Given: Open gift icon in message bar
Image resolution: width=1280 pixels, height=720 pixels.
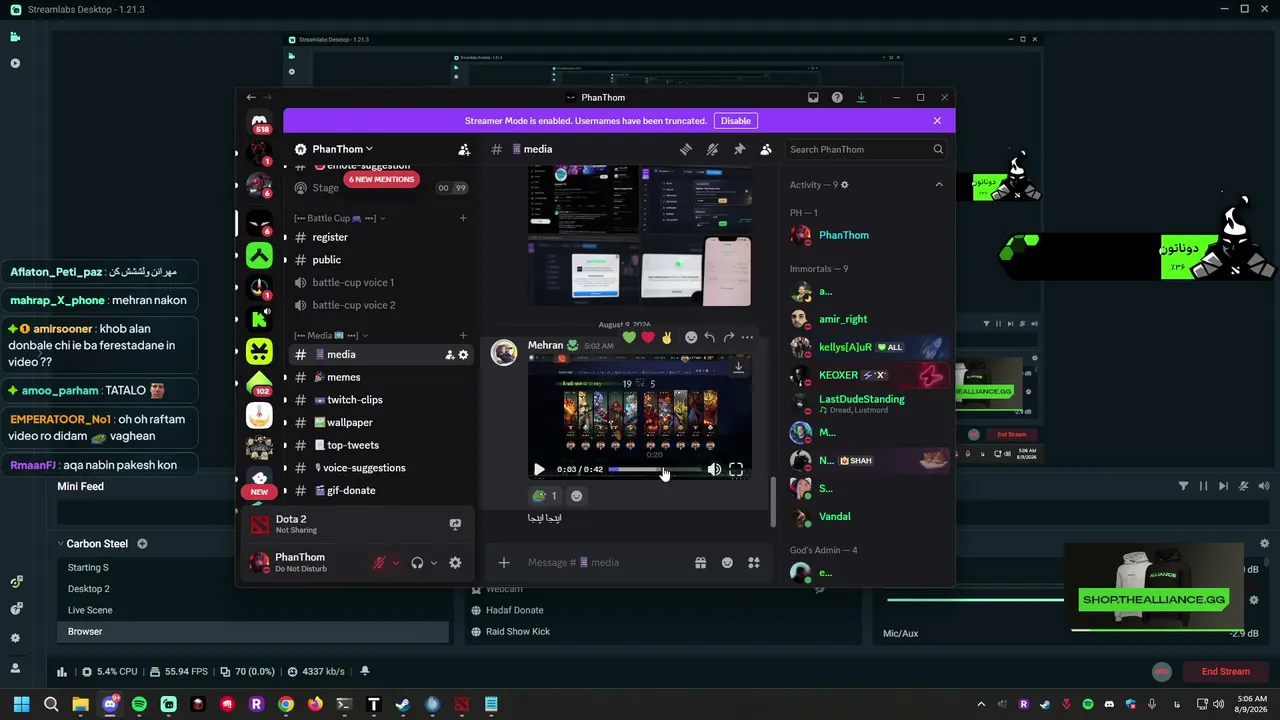Looking at the screenshot, I should pyautogui.click(x=701, y=563).
